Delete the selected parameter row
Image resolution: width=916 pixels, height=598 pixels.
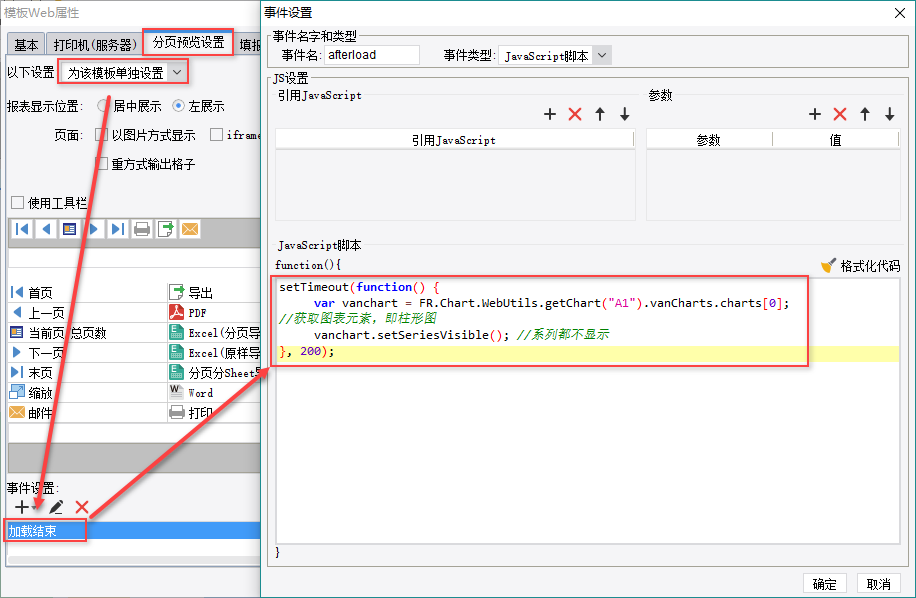[840, 114]
